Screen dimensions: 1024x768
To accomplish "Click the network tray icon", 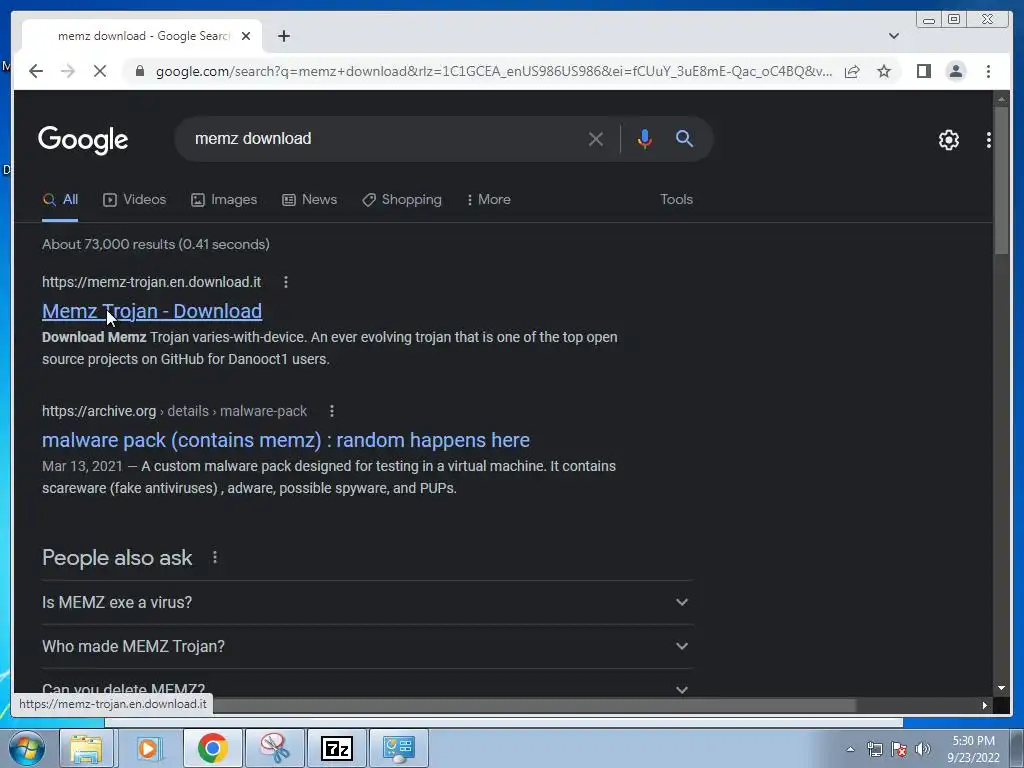I will [x=874, y=749].
